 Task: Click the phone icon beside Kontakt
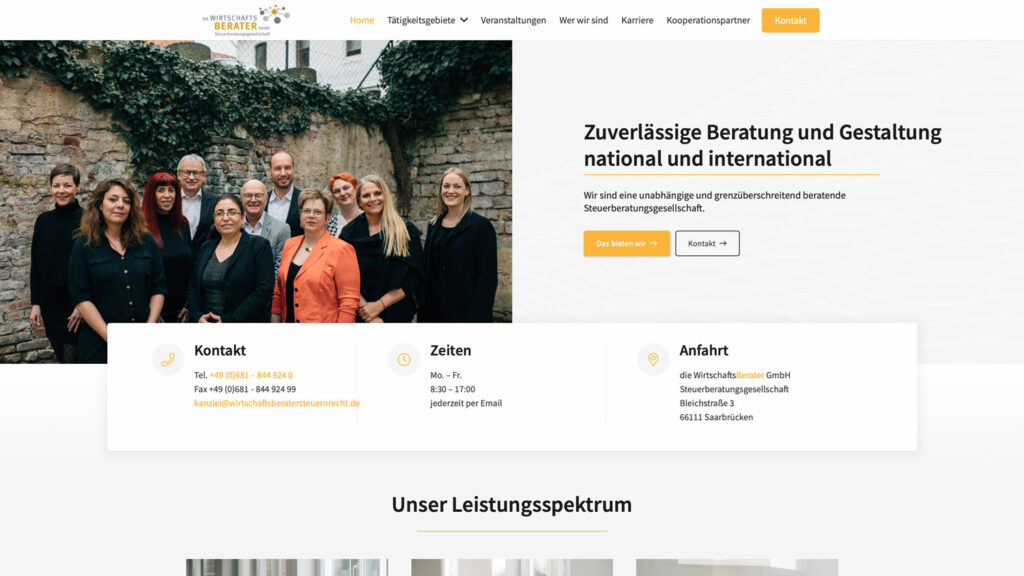[168, 359]
